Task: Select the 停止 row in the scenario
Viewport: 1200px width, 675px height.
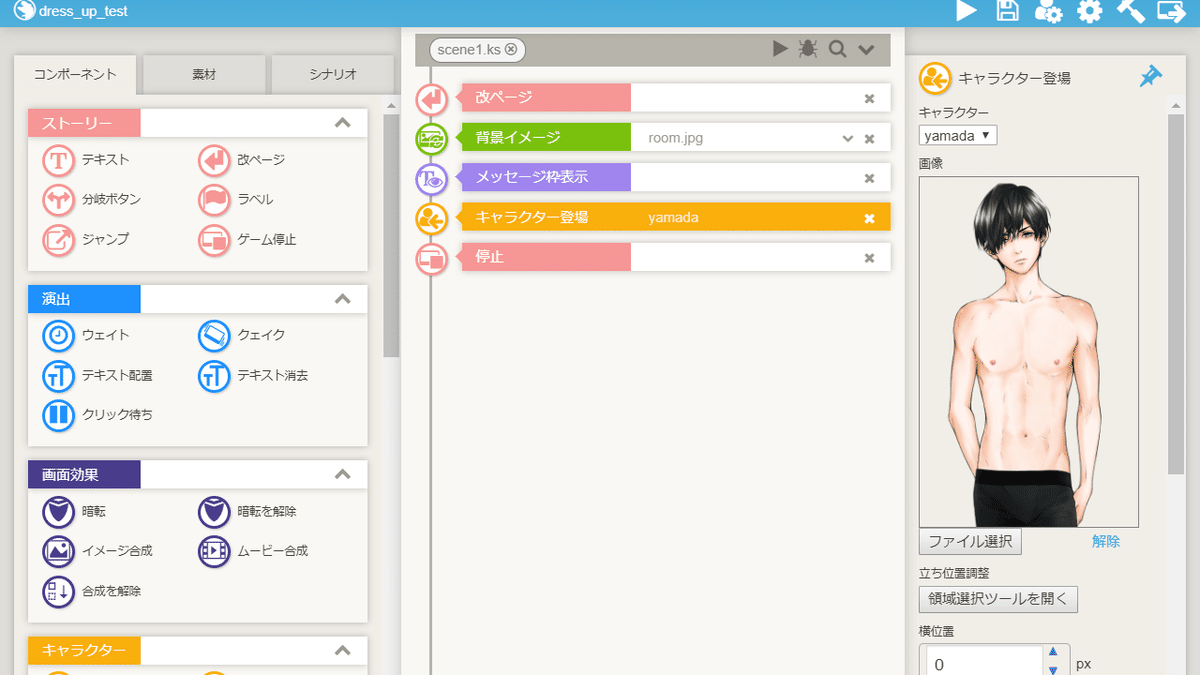Action: coord(675,257)
